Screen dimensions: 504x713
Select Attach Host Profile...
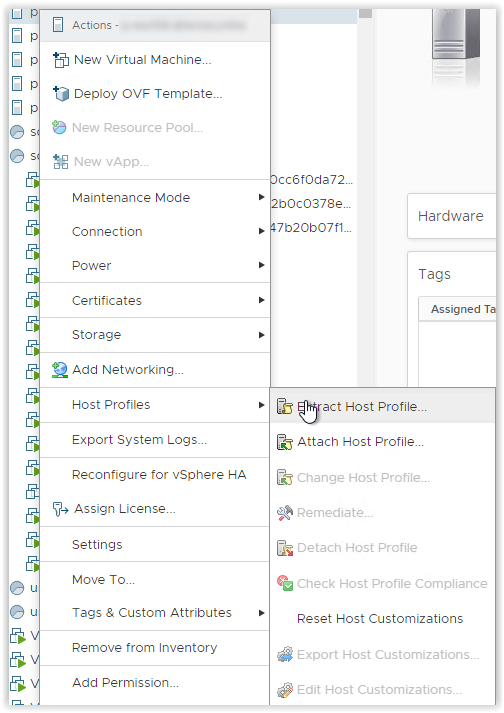[x=383, y=442]
